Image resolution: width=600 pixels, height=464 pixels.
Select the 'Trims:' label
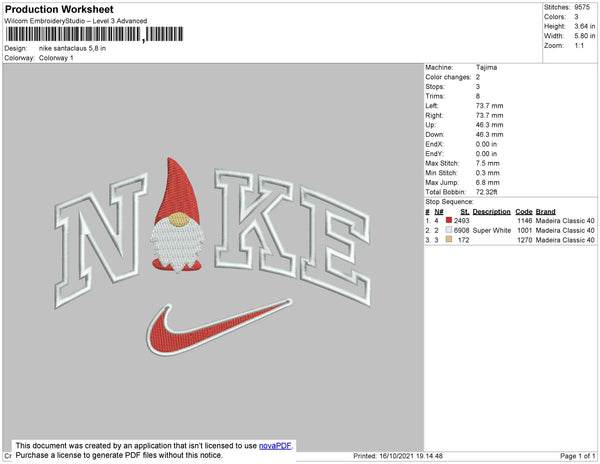pyautogui.click(x=435, y=96)
